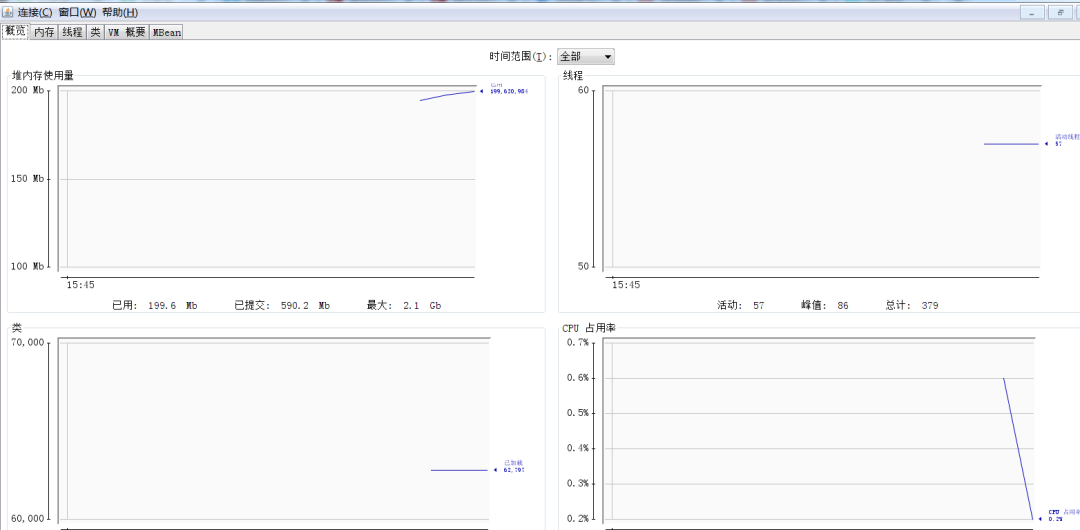The width and height of the screenshot is (1080, 530).
Task: Click the 0.6% axis label on CPU chart
Action: pos(578,378)
